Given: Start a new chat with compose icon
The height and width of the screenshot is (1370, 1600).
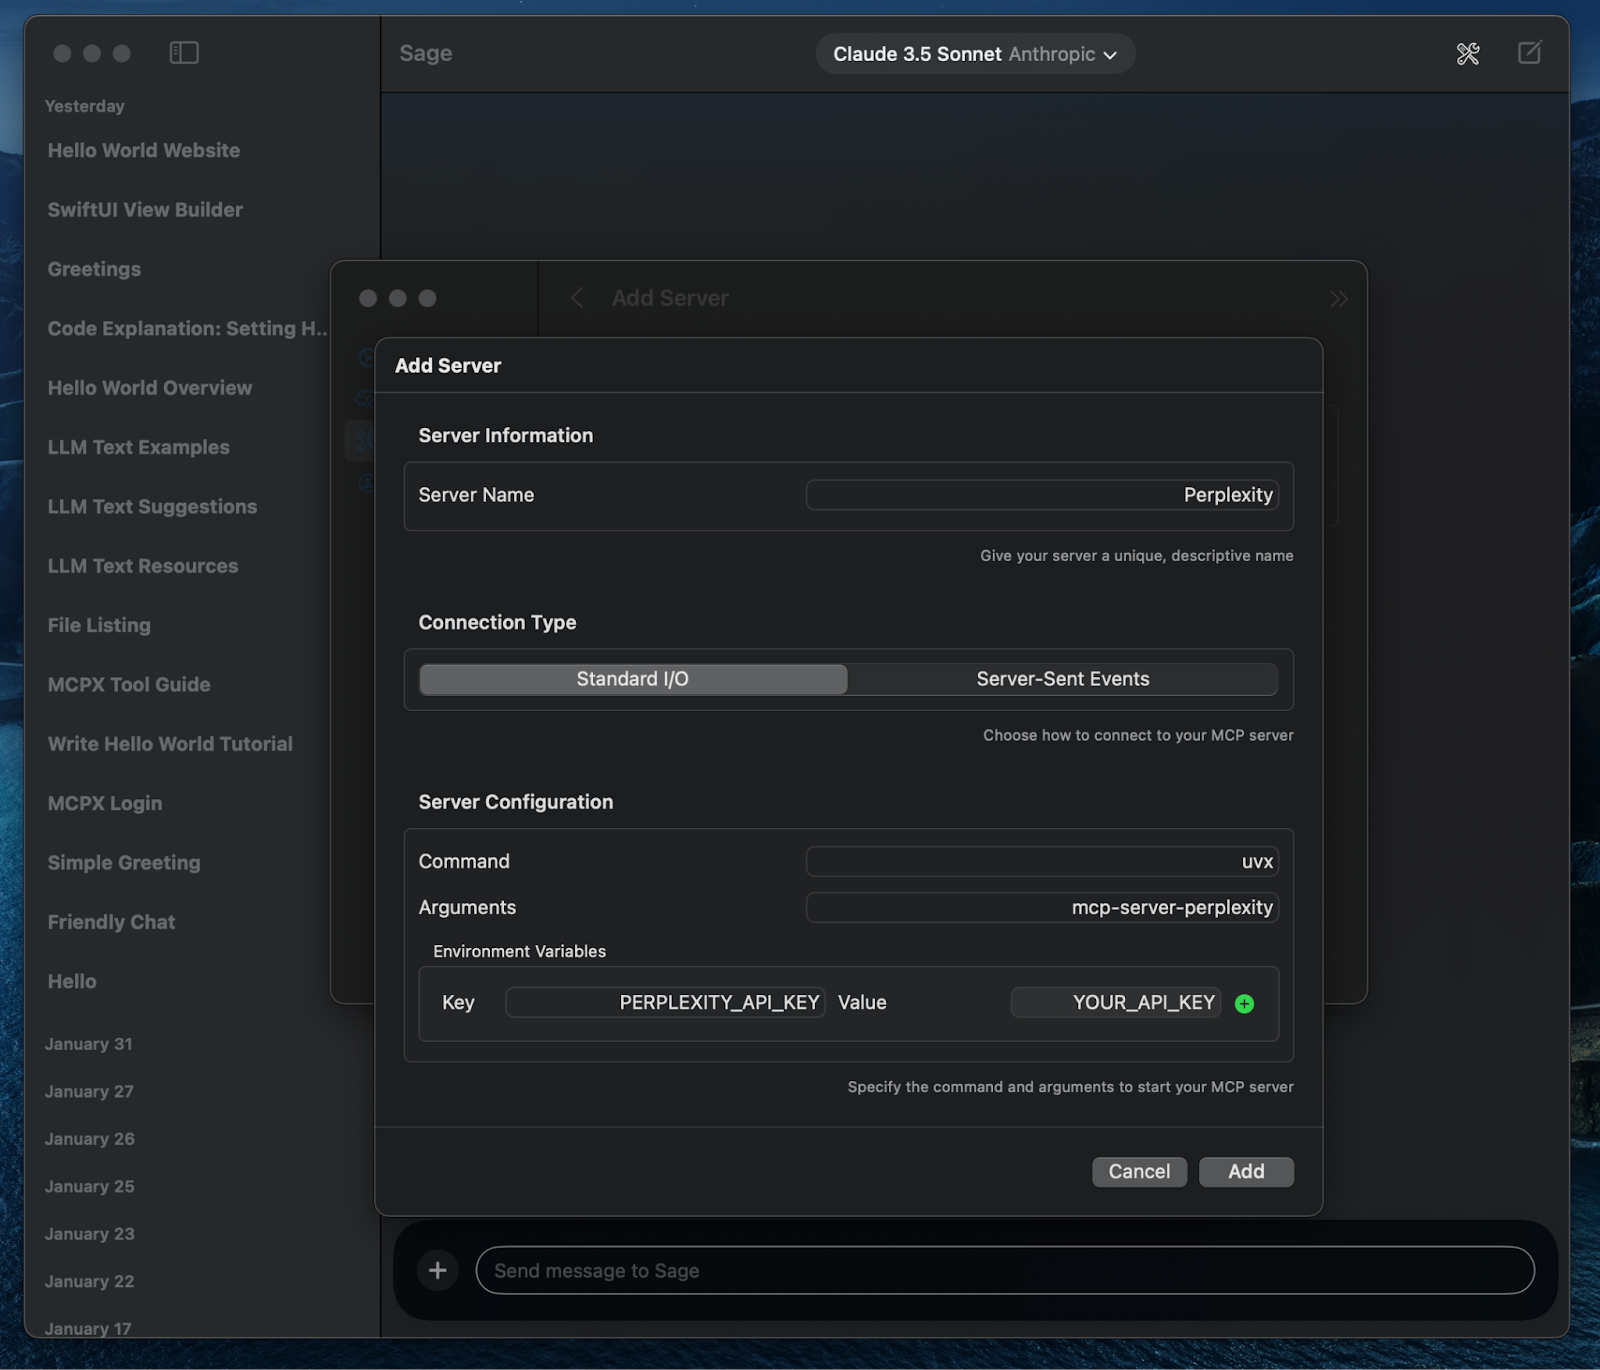Looking at the screenshot, I should coord(1530,53).
